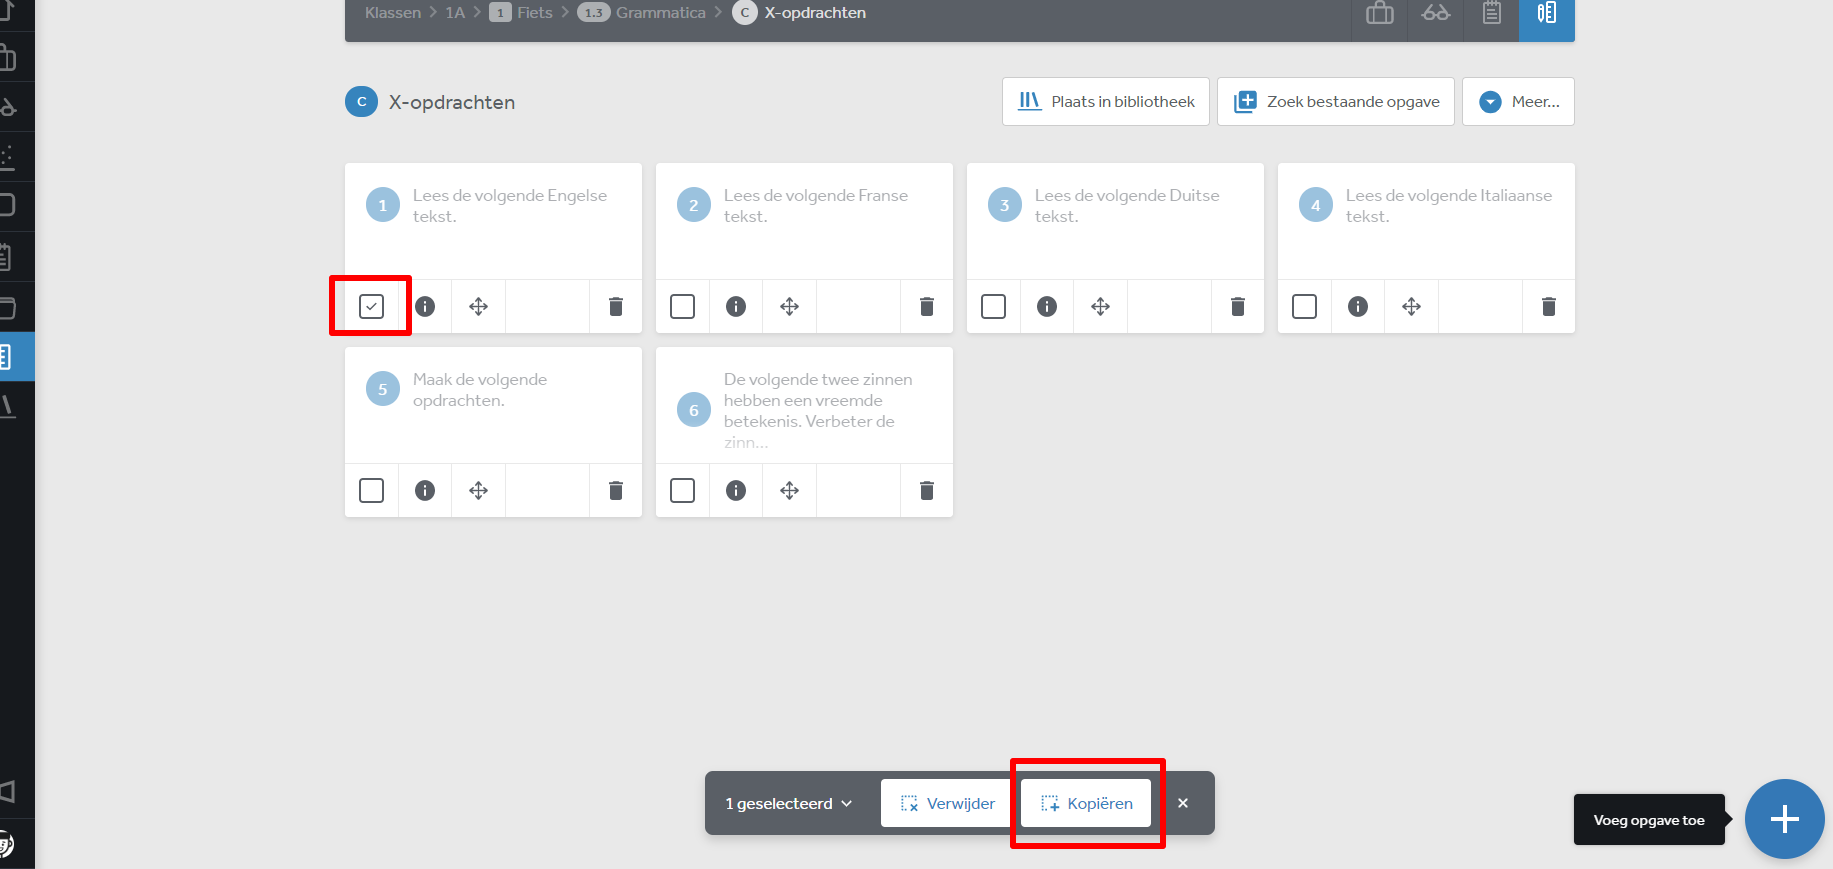Click the blue plus add-exercise button
This screenshot has height=869, width=1833.
(x=1785, y=819)
